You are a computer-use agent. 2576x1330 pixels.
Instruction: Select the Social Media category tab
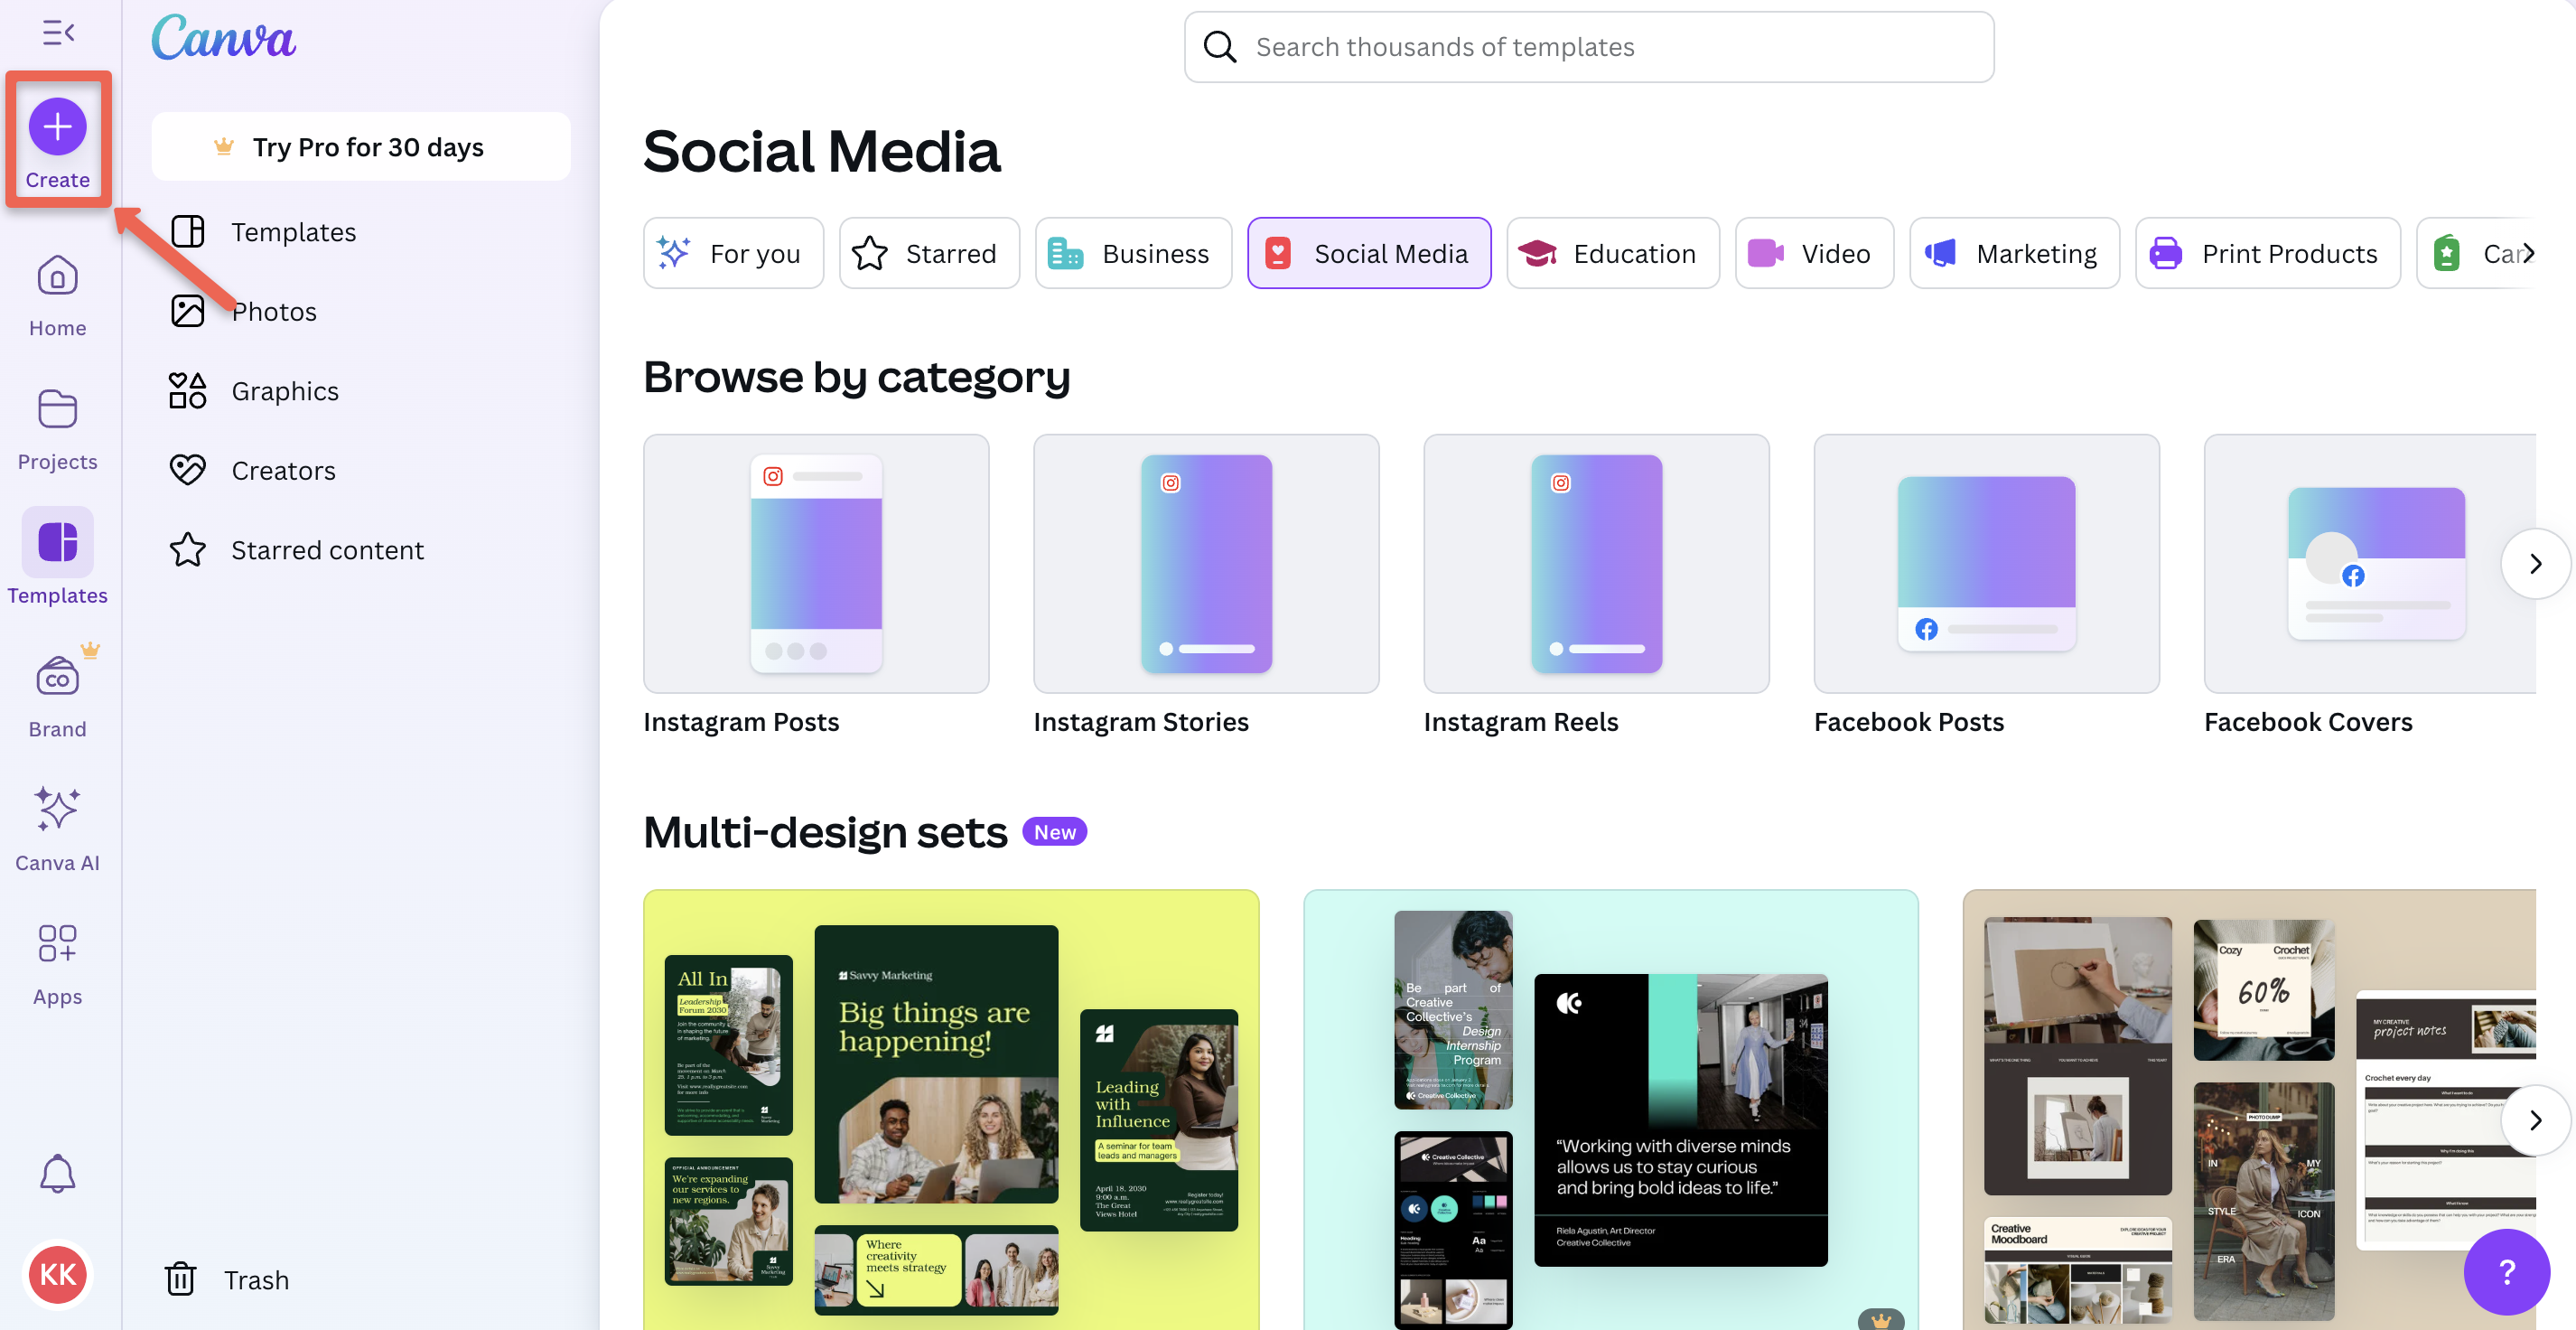(x=1369, y=253)
